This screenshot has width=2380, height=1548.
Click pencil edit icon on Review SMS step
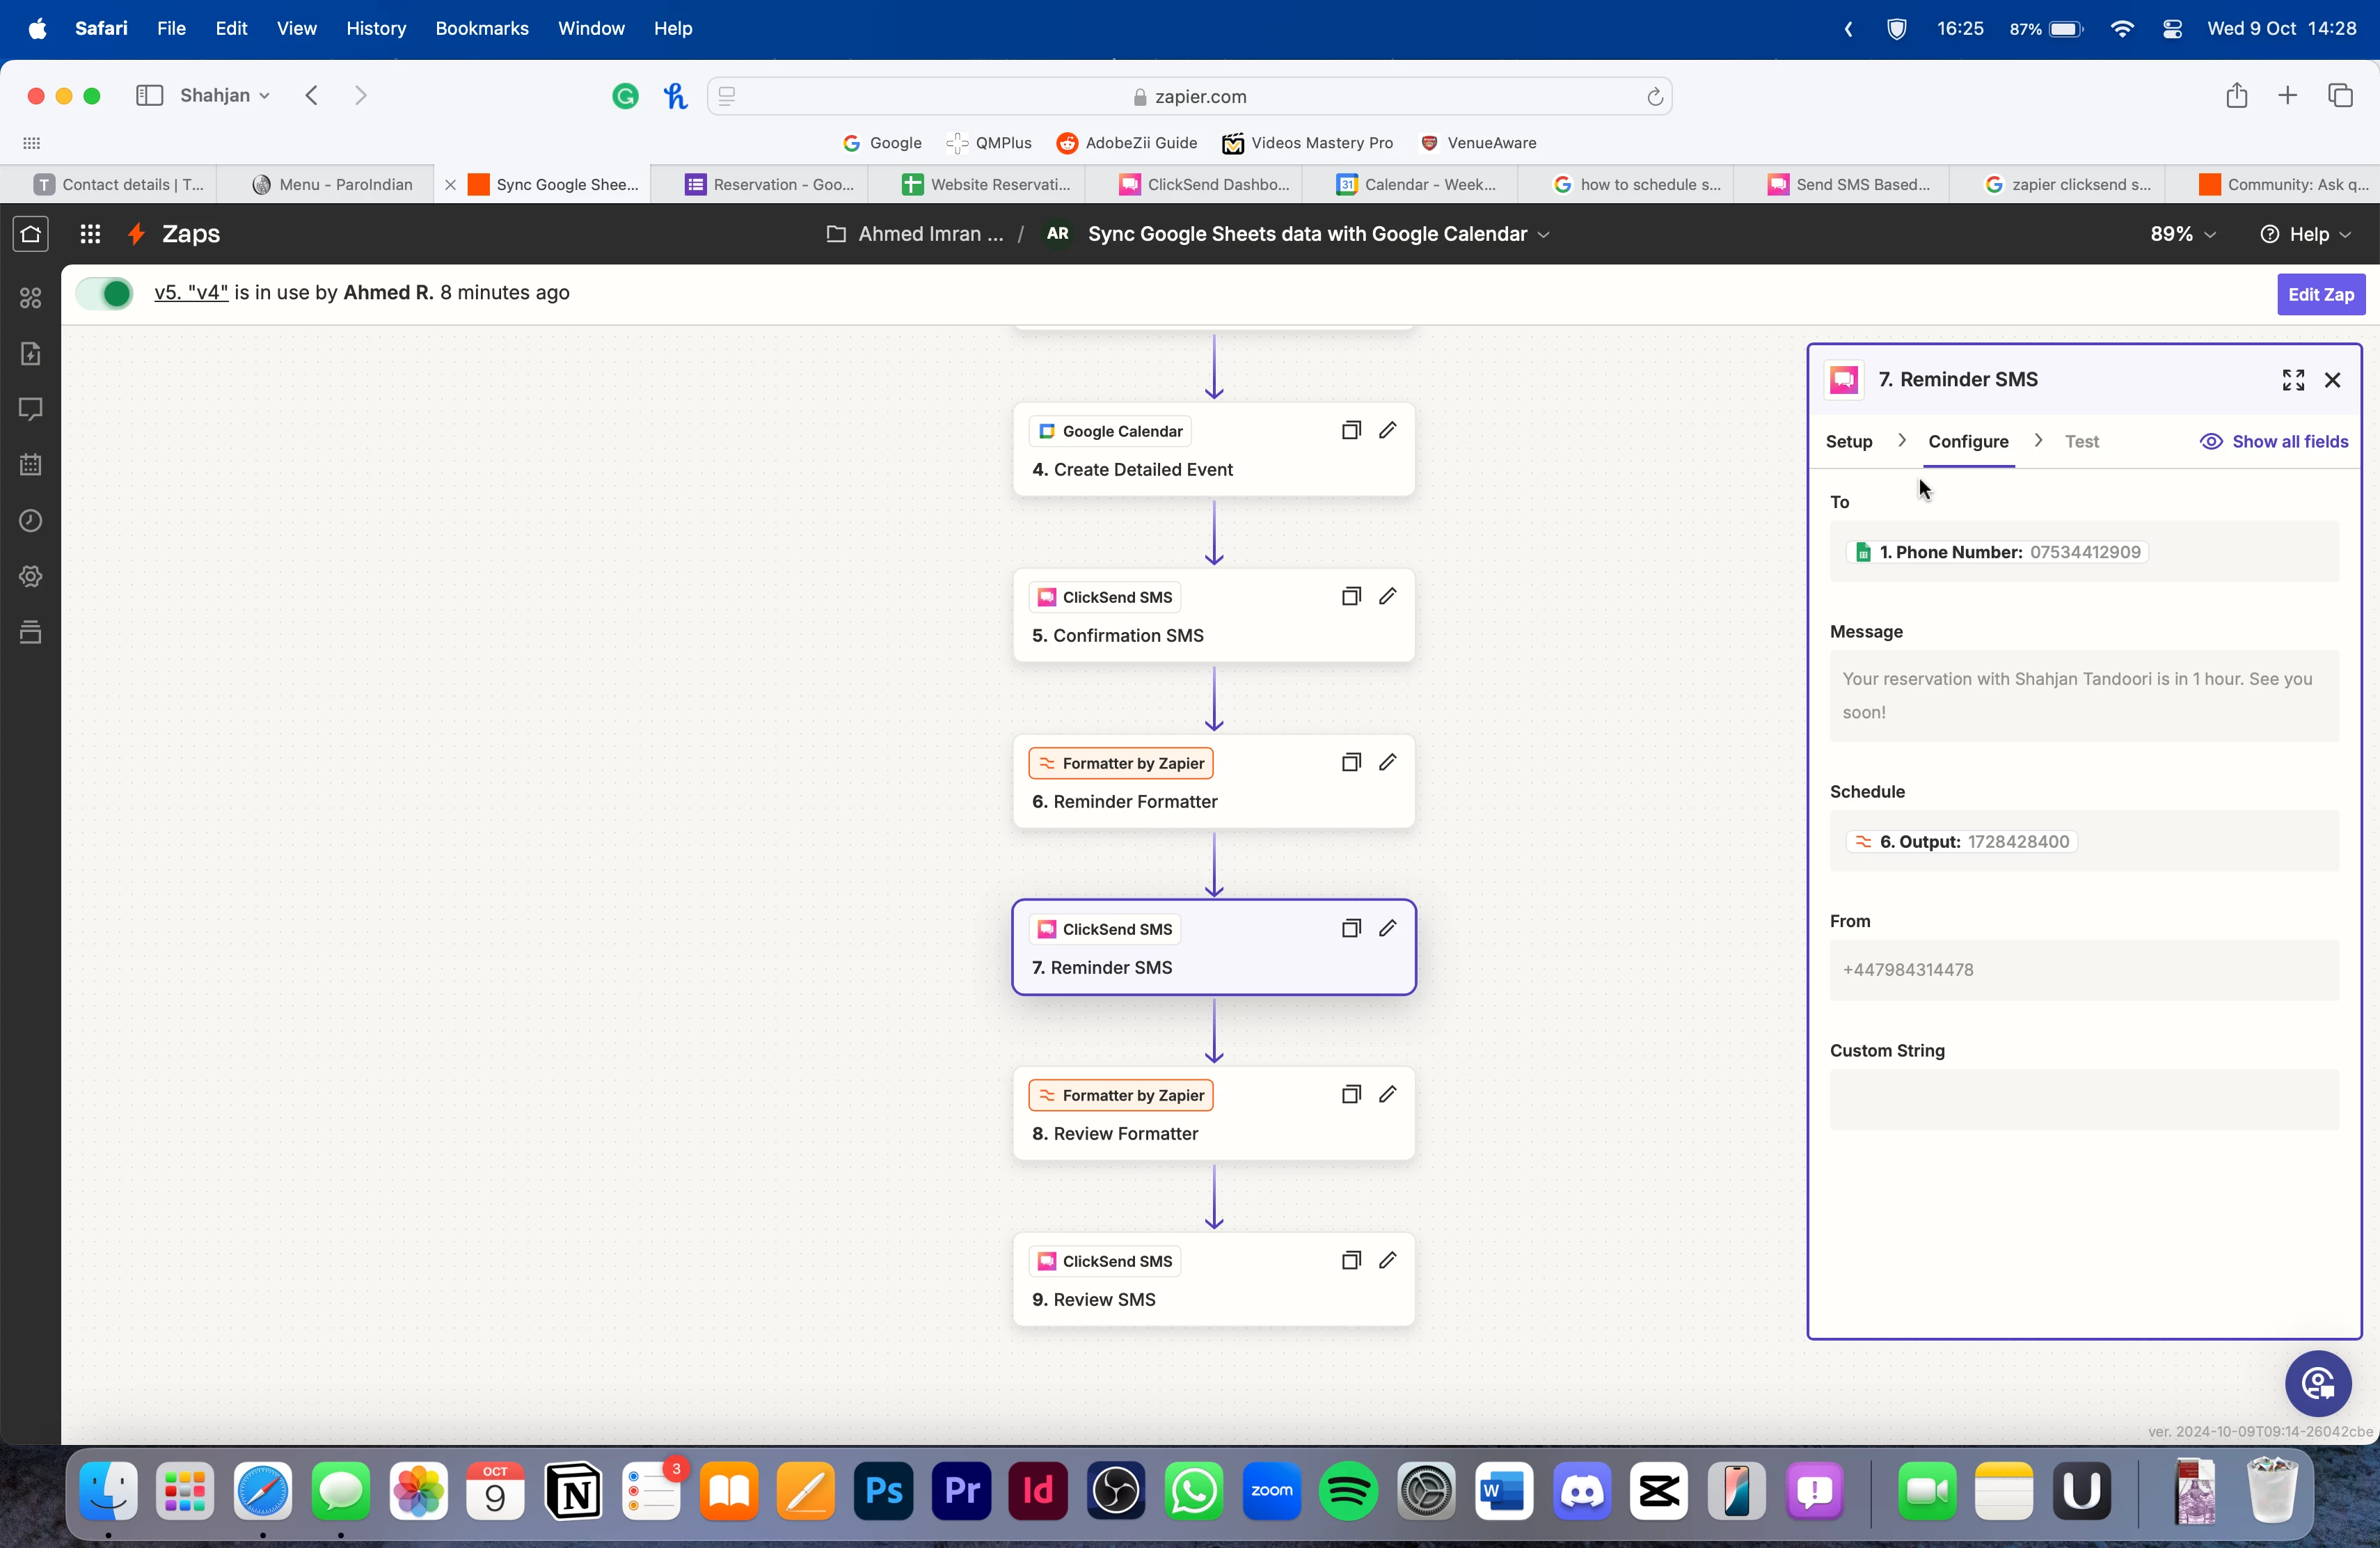1387,1260
